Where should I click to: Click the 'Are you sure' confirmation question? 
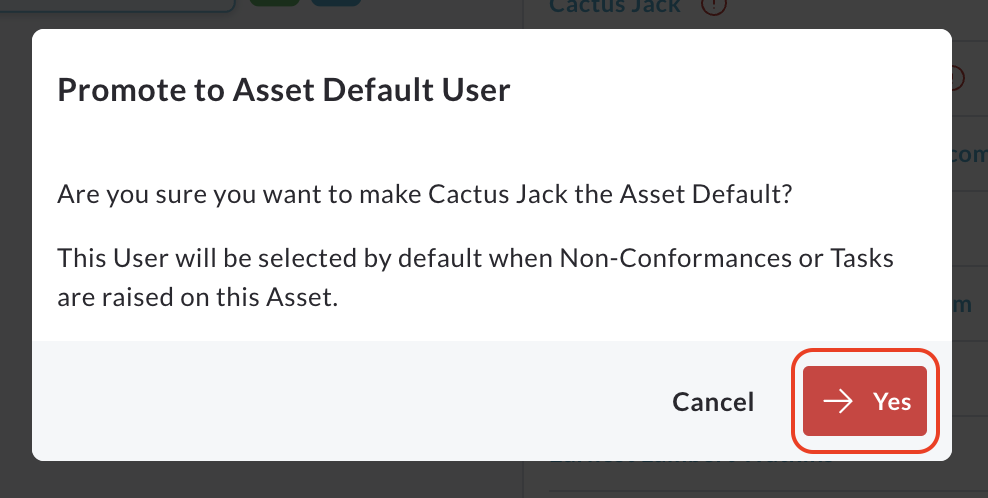425,195
